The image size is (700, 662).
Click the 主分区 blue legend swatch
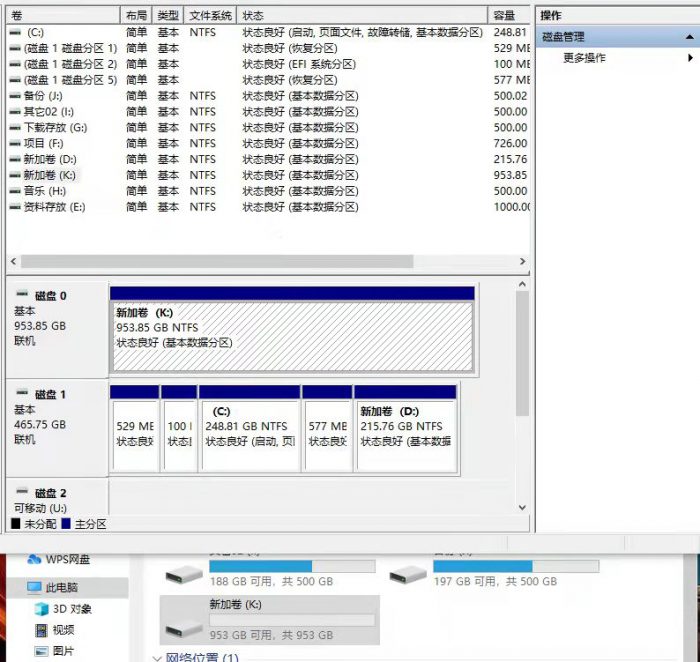66,524
